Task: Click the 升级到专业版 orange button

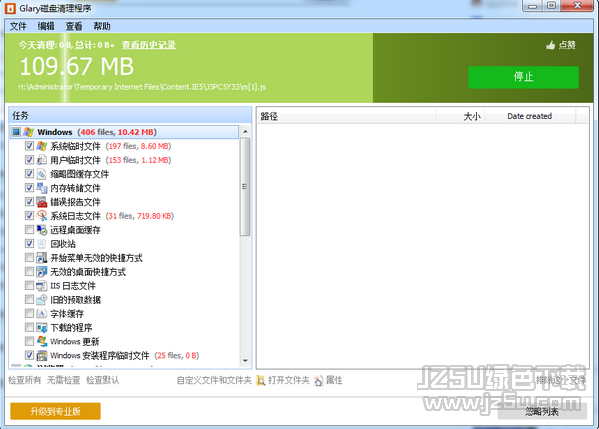Action: [55, 411]
